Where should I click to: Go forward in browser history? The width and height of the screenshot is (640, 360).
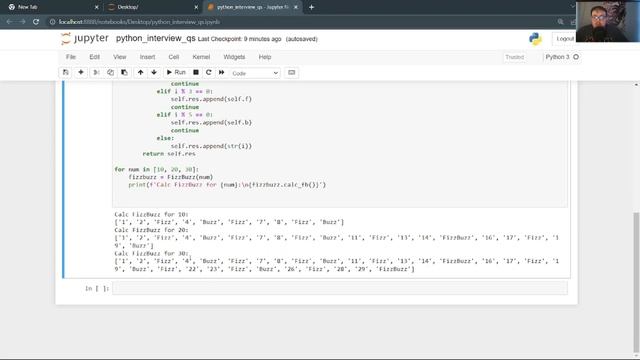click(22, 22)
